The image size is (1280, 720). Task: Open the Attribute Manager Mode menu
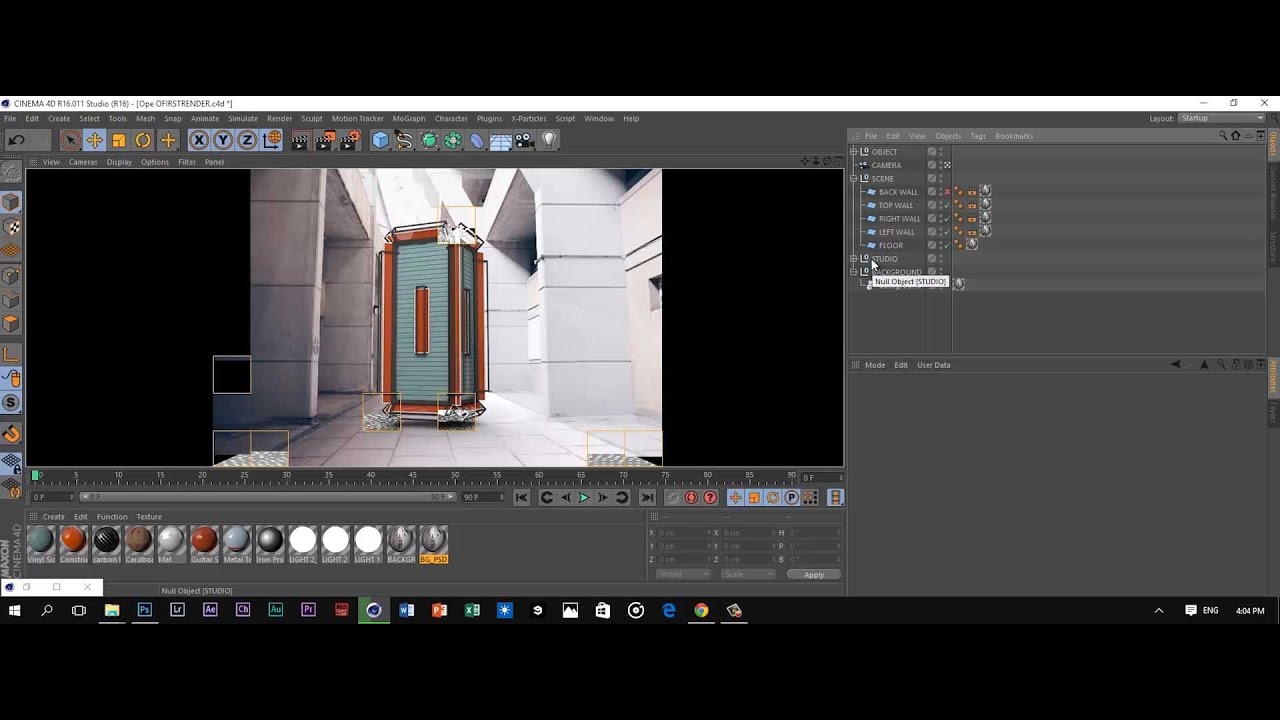click(x=875, y=365)
